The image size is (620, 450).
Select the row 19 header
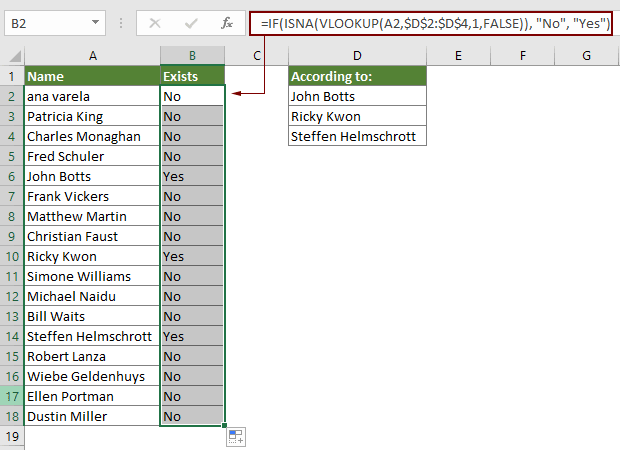12,436
